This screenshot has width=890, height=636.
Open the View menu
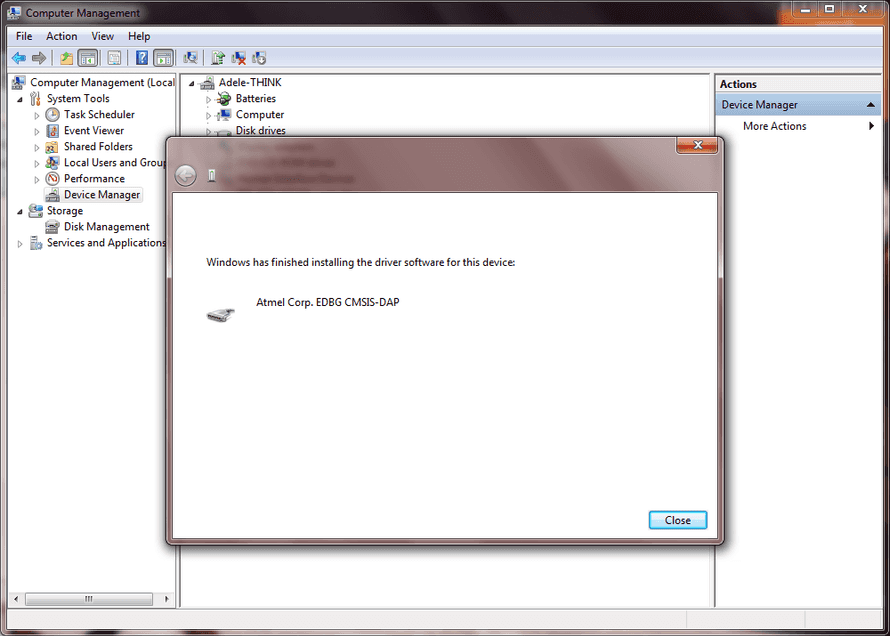[103, 36]
